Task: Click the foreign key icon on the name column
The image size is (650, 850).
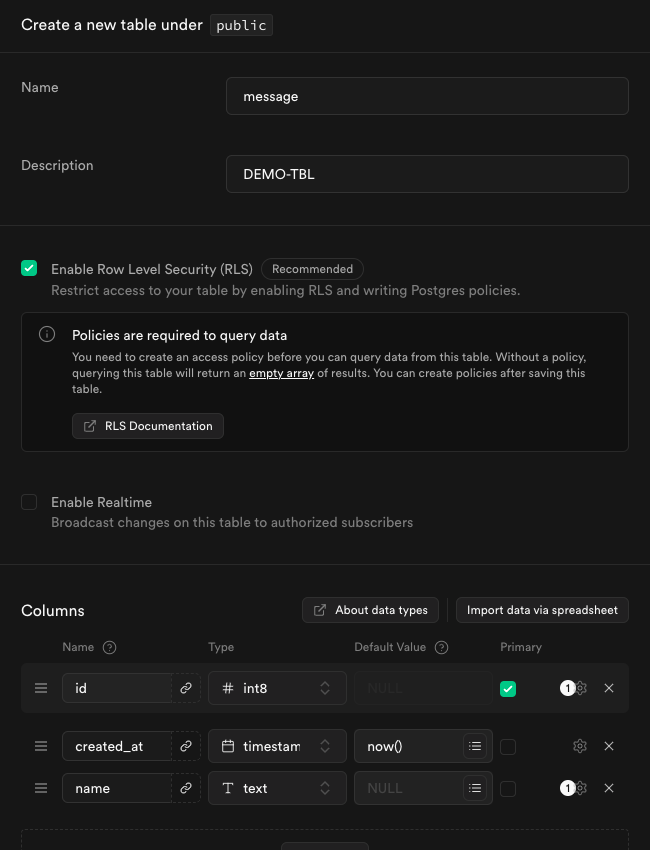Action: pos(186,788)
